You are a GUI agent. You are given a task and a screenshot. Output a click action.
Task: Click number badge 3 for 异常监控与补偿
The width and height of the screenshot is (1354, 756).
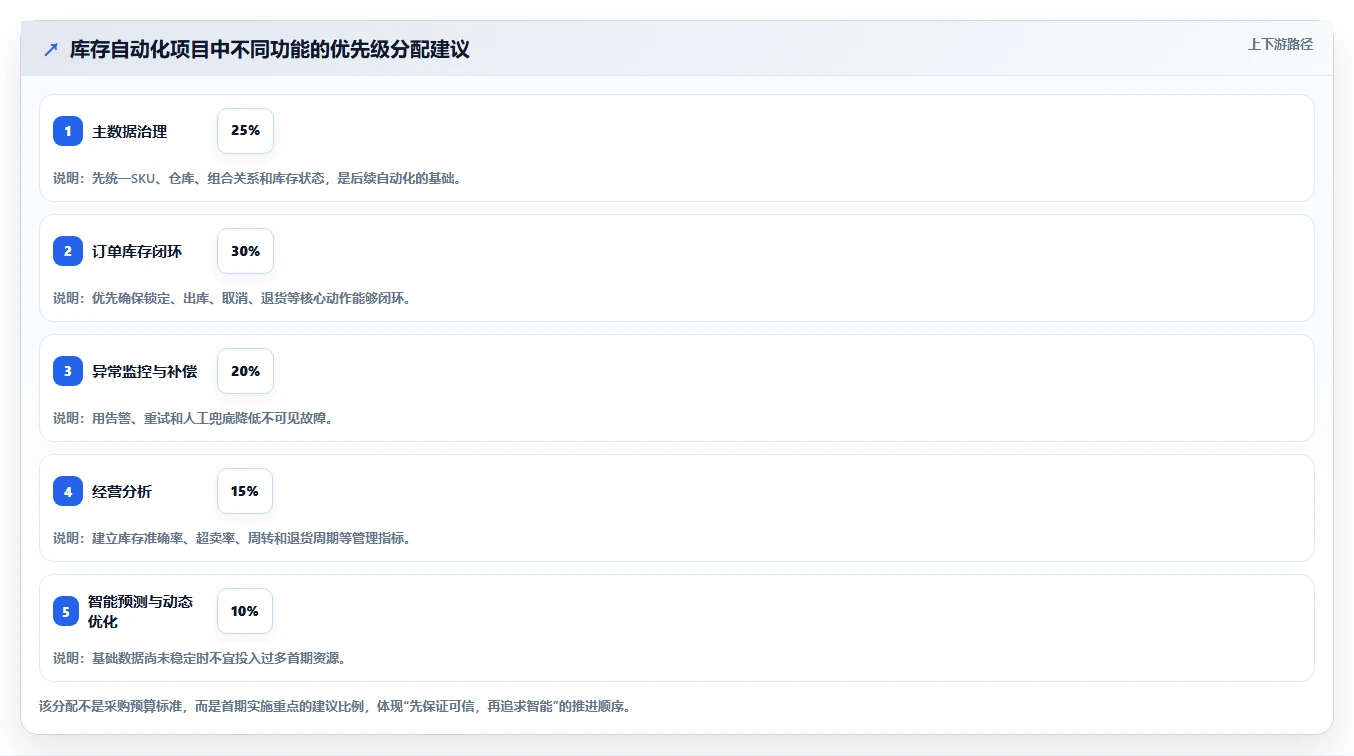pyautogui.click(x=68, y=371)
